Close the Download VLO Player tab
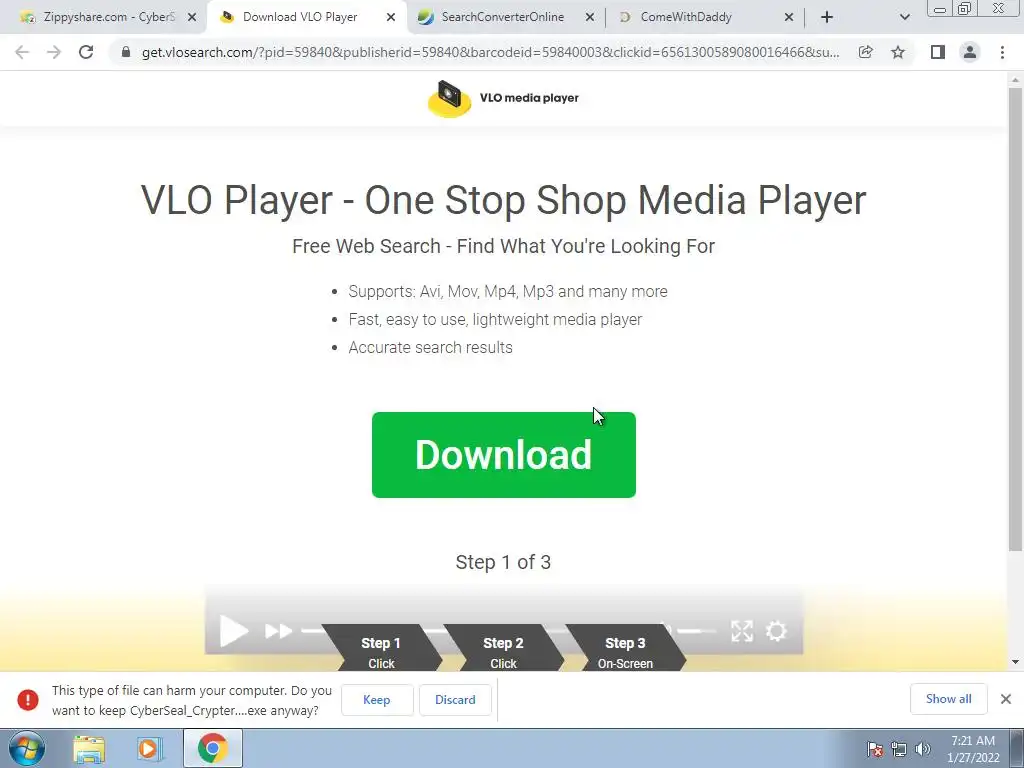 (x=391, y=18)
